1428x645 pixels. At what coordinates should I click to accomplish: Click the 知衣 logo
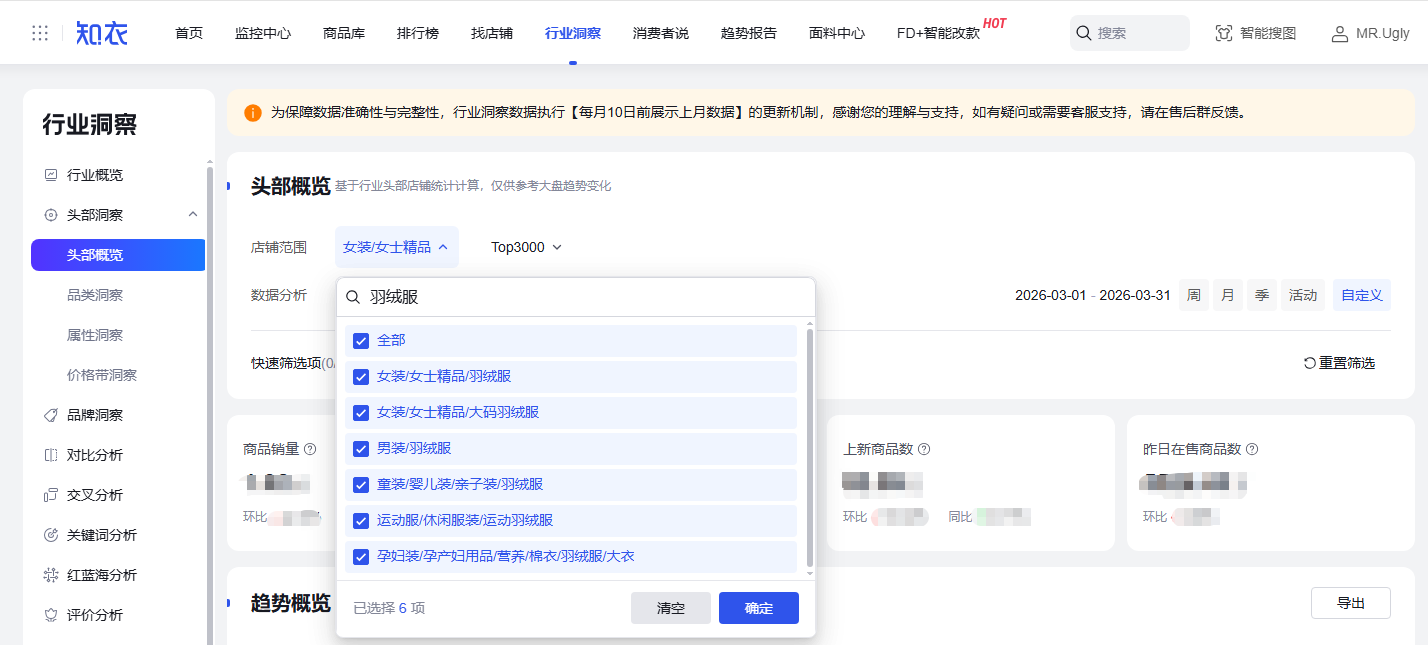[102, 33]
